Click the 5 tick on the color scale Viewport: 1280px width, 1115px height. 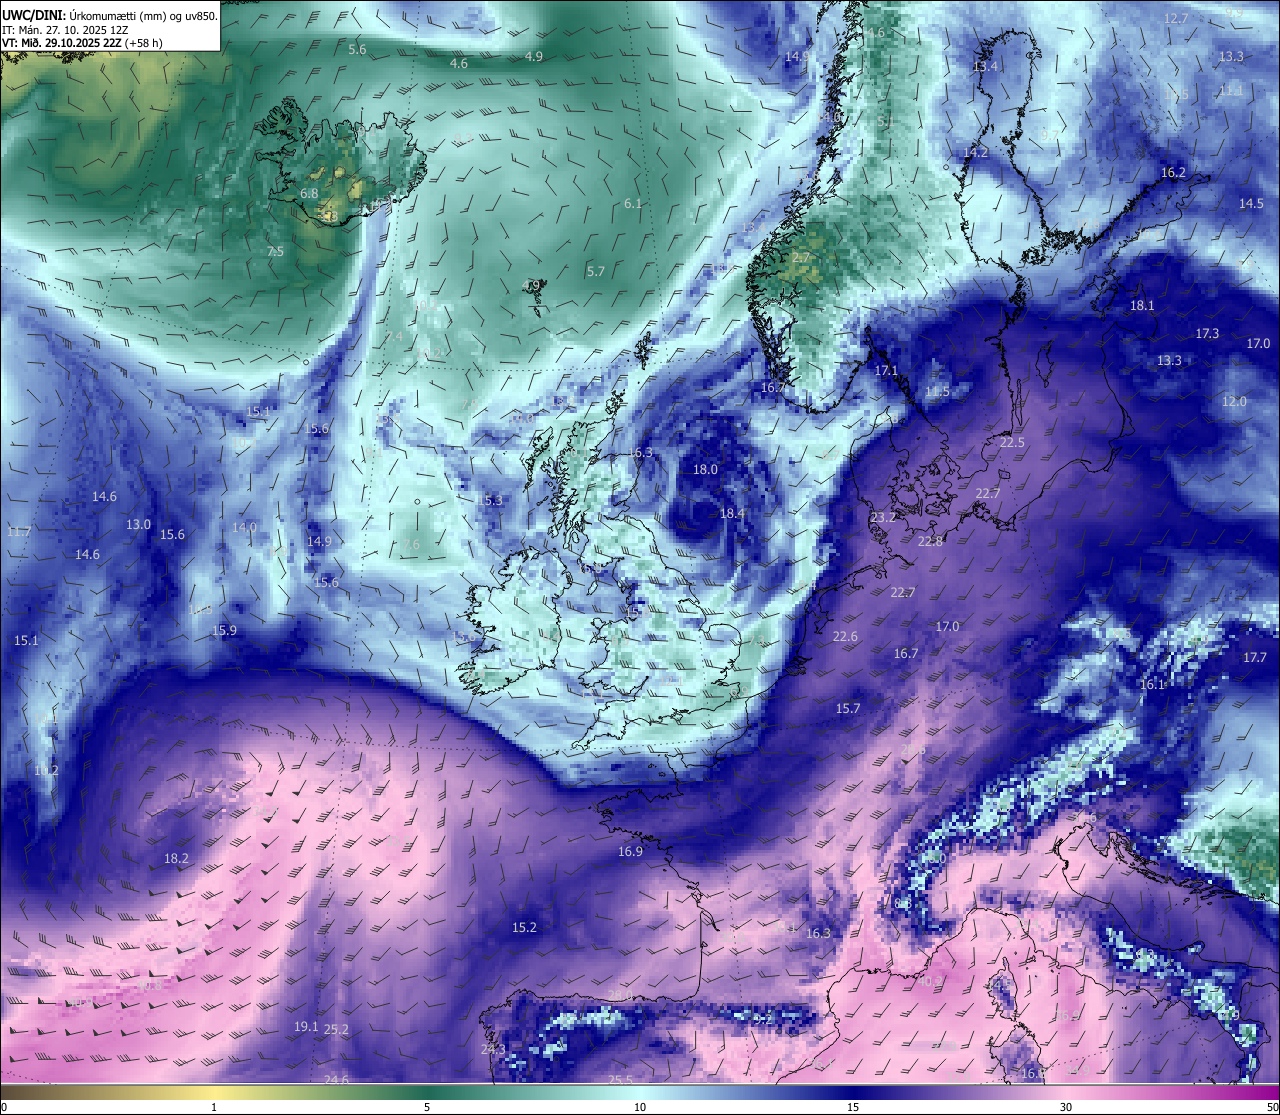pos(427,1107)
